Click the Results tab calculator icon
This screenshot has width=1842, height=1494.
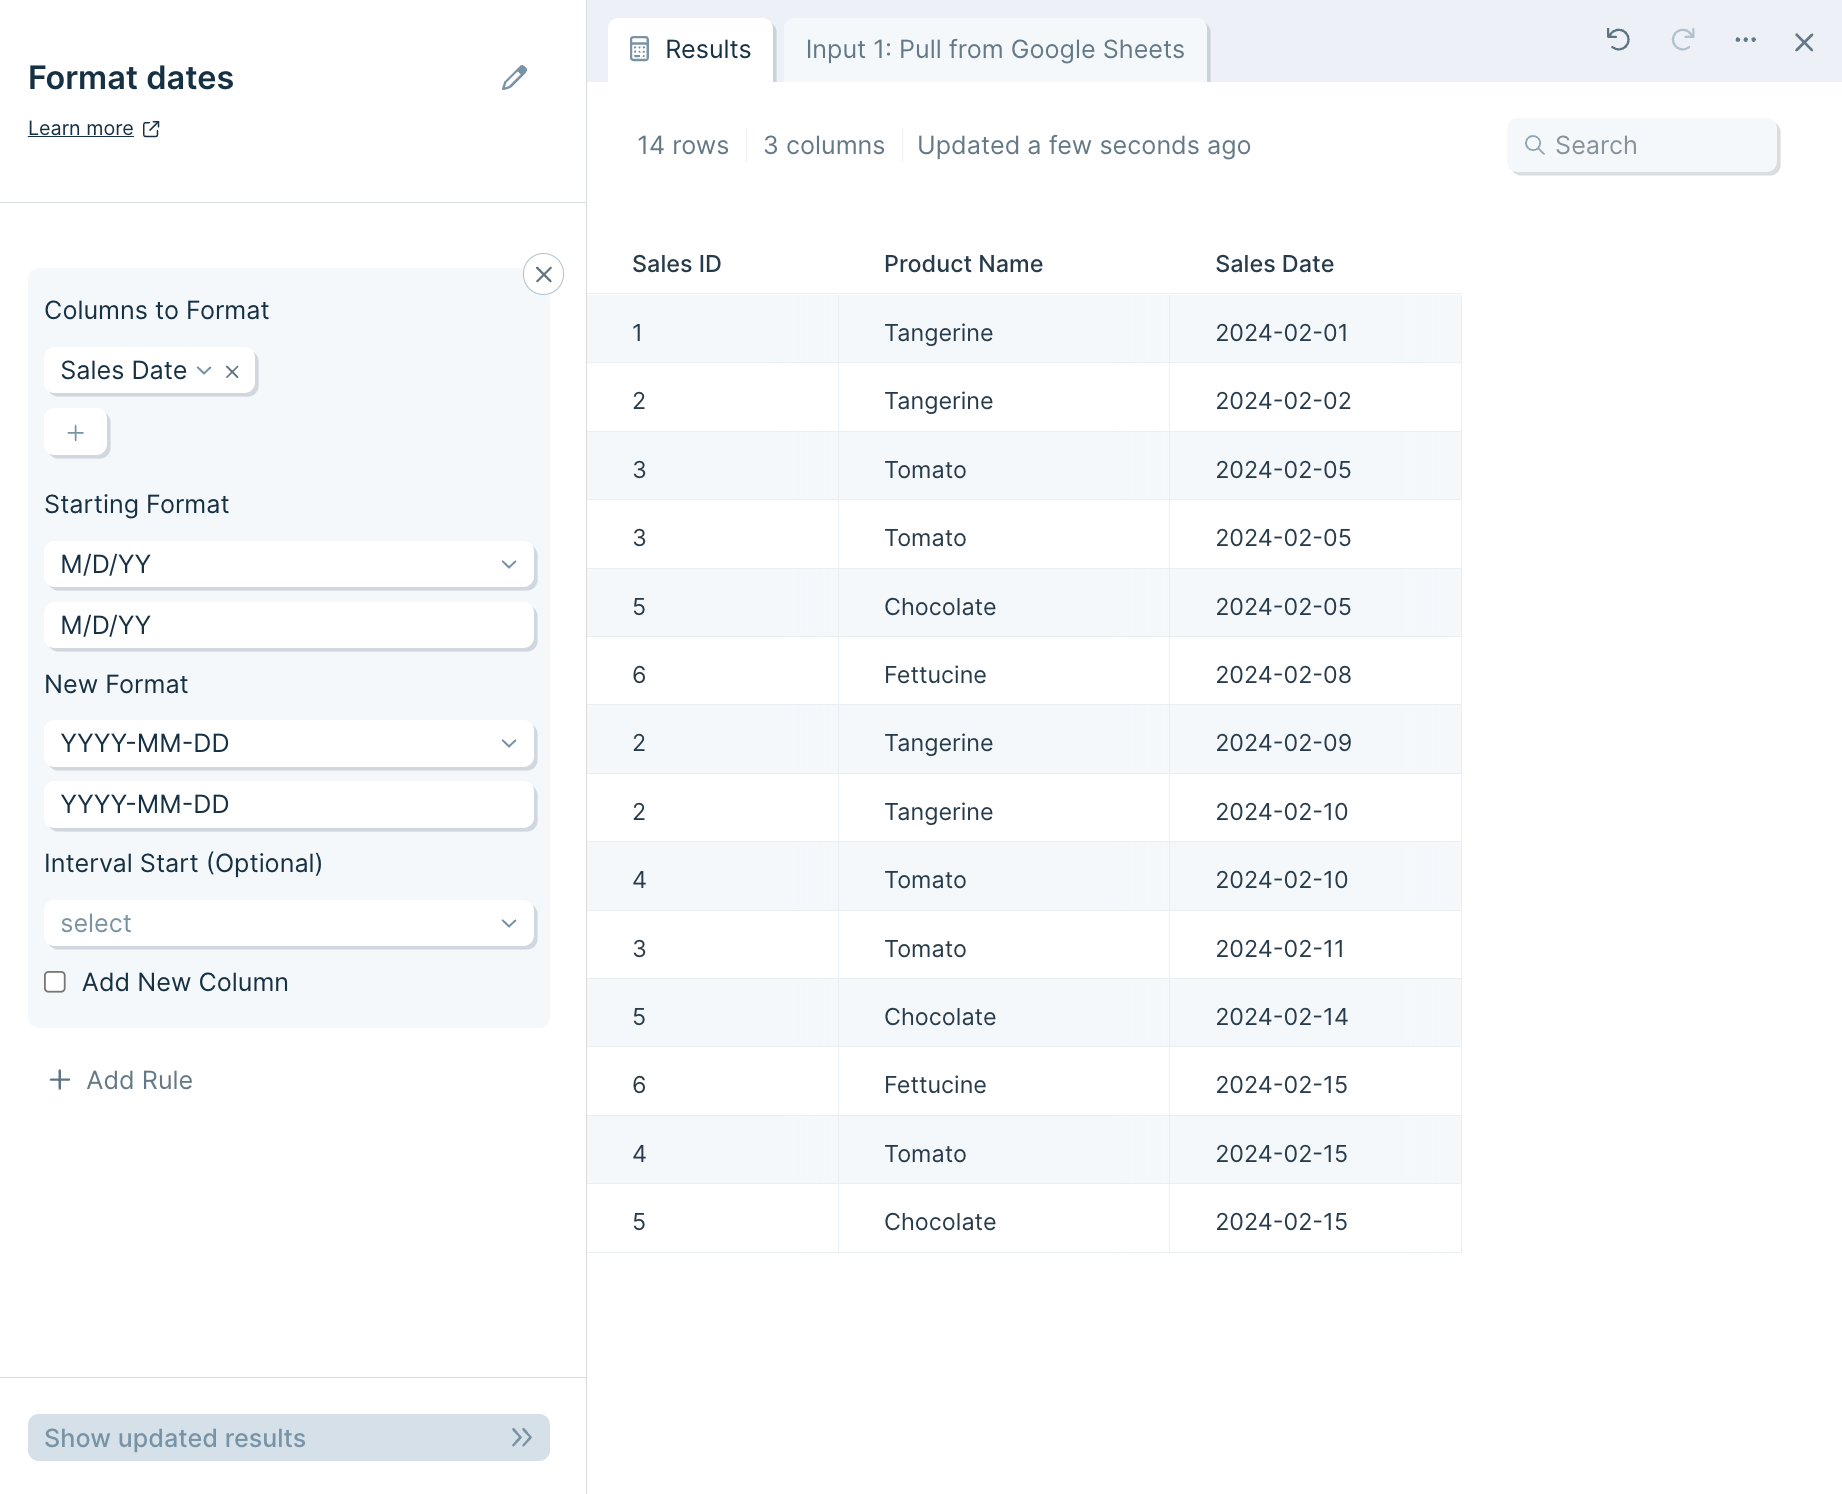point(640,49)
